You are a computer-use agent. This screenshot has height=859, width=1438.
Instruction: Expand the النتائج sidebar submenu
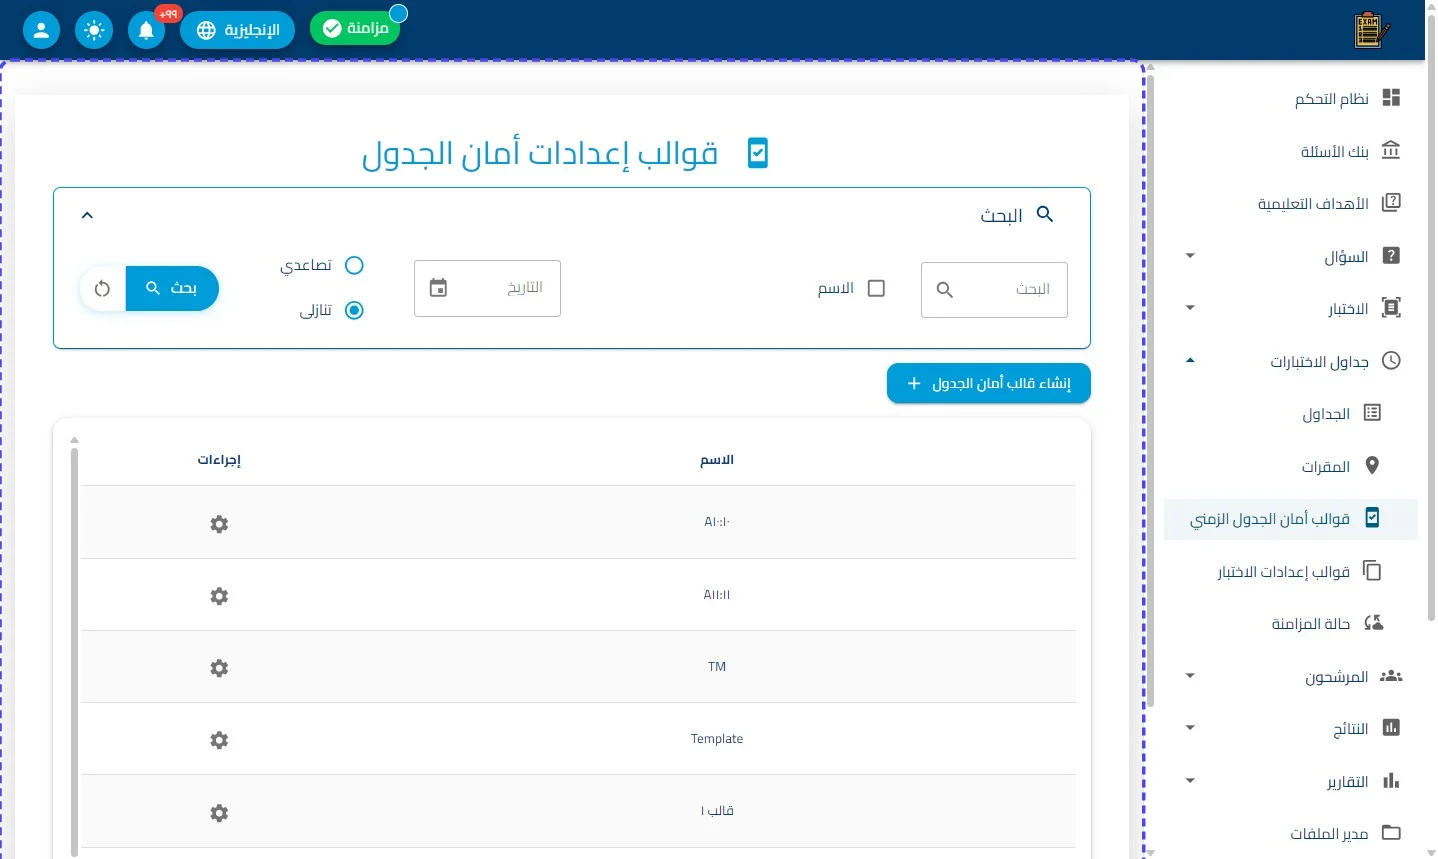1190,728
